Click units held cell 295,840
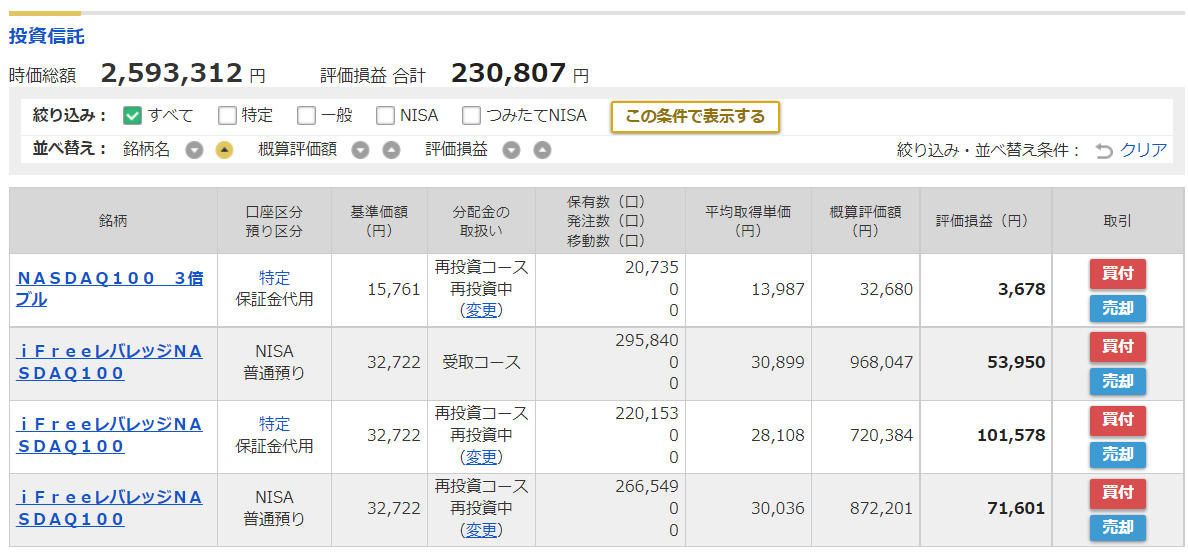 coord(646,340)
